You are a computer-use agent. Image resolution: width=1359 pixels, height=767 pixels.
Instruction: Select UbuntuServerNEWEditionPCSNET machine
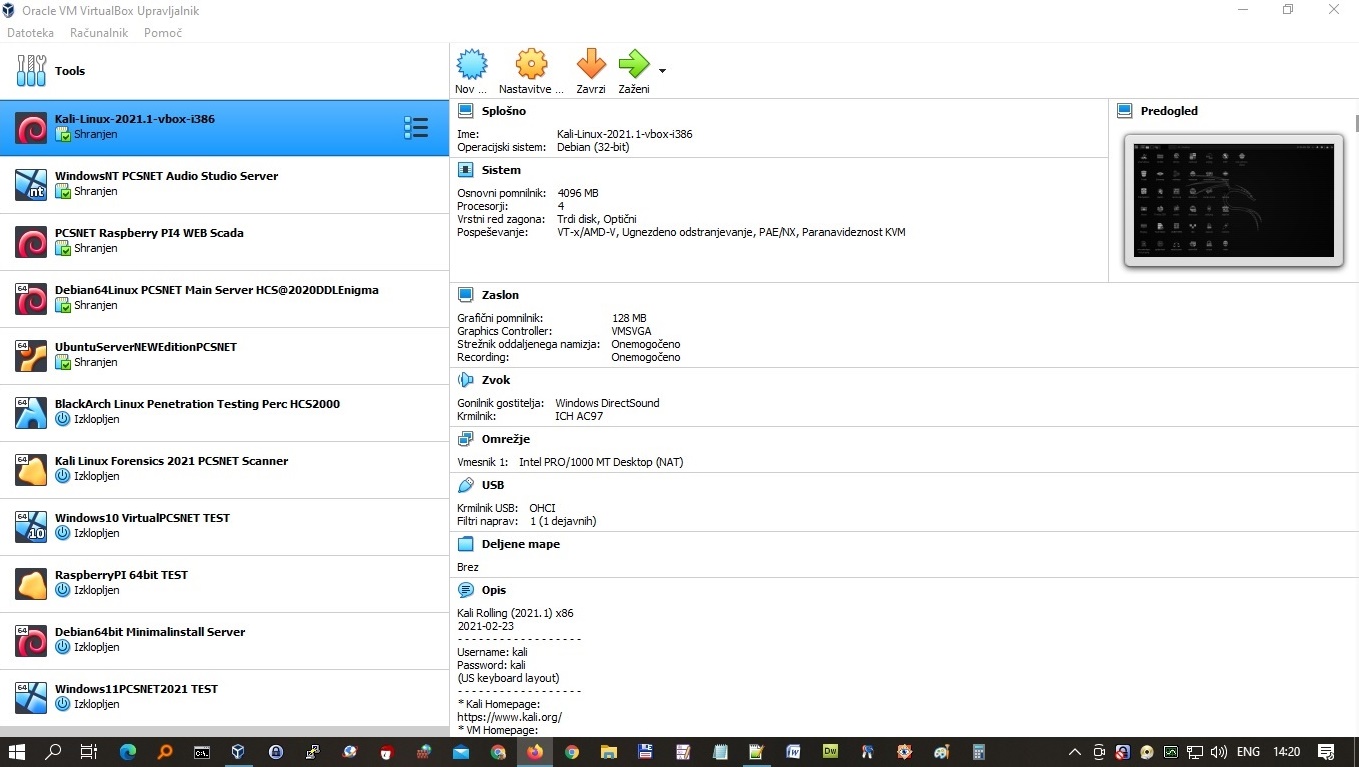tap(224, 356)
